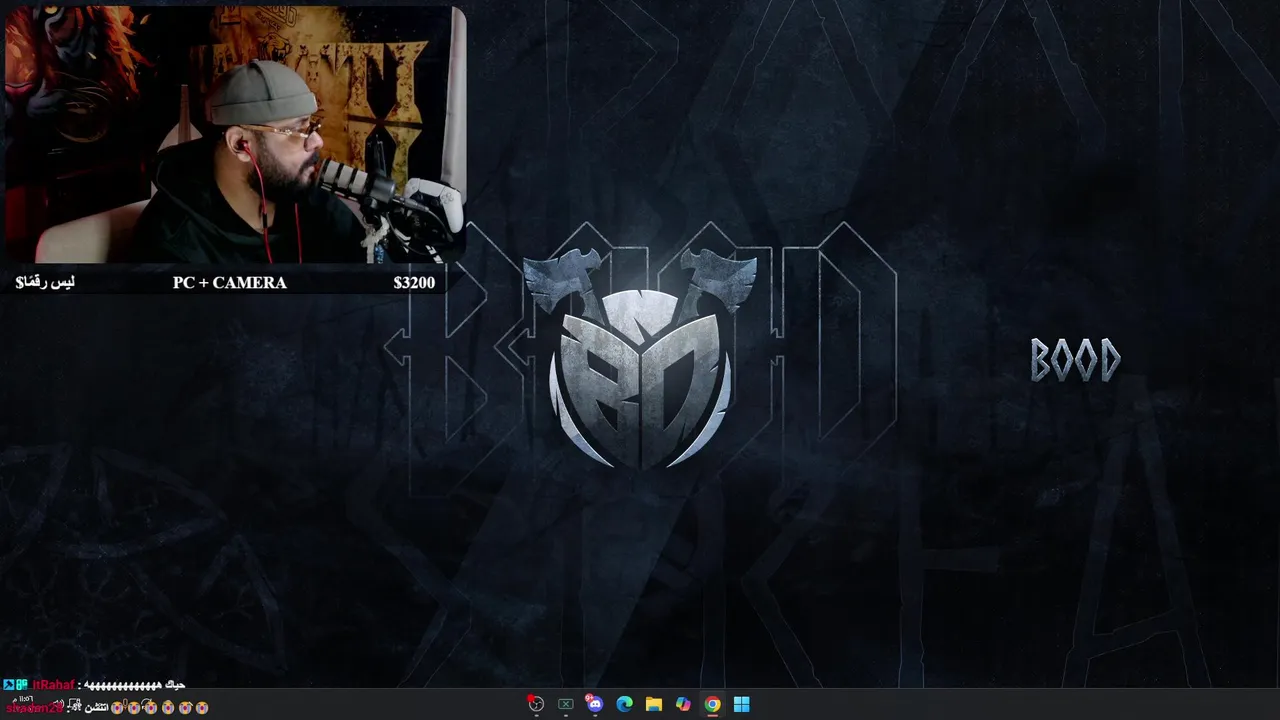The width and height of the screenshot is (1280, 720).
Task: Click the $3200 goal amount
Action: coord(414,283)
